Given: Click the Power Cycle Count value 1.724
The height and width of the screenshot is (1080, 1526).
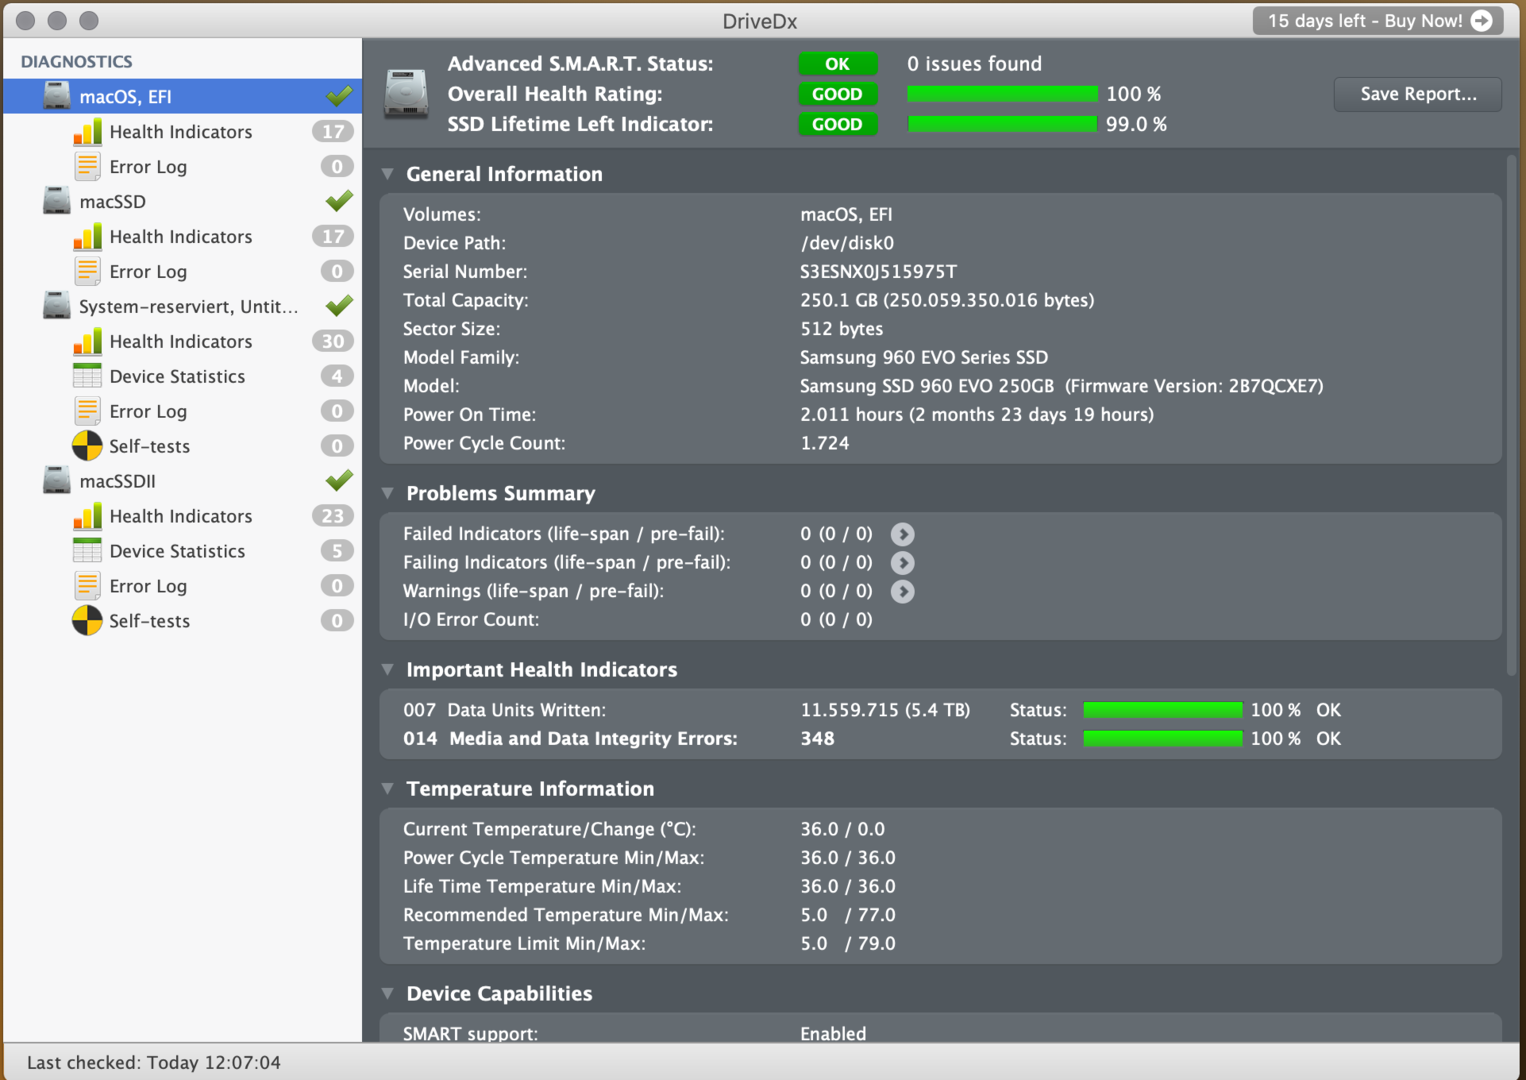Looking at the screenshot, I should [824, 443].
